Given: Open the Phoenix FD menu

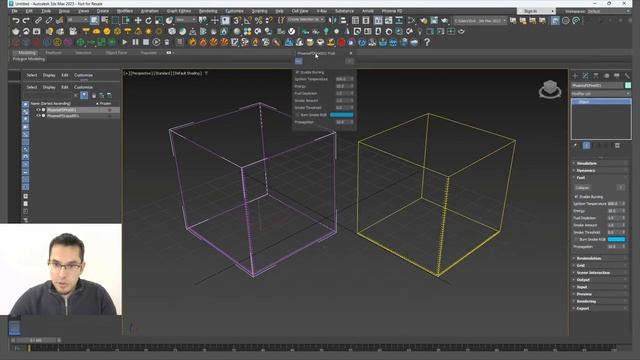Looking at the screenshot, I should (392, 11).
